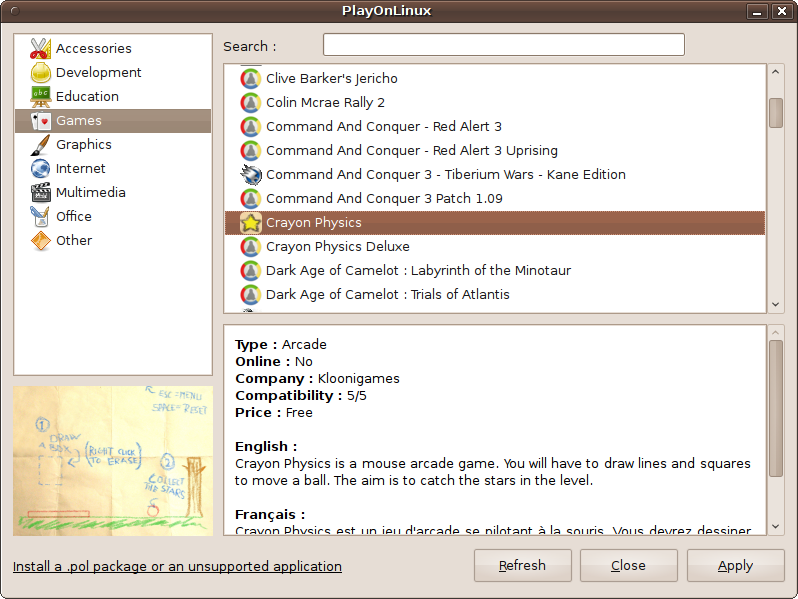Viewport: 798px width, 599px height.
Task: Click the description pane scroll down arrow
Action: 776,527
